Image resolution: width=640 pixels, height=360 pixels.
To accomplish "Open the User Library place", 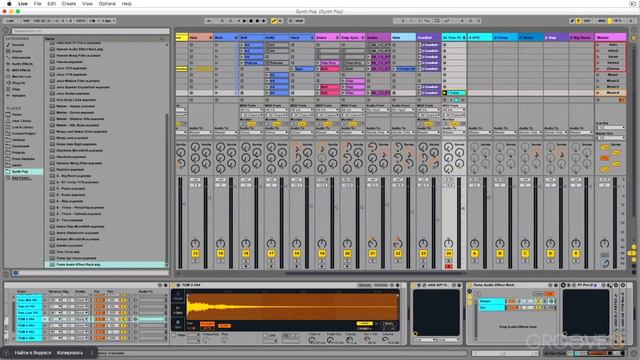I will (21, 121).
